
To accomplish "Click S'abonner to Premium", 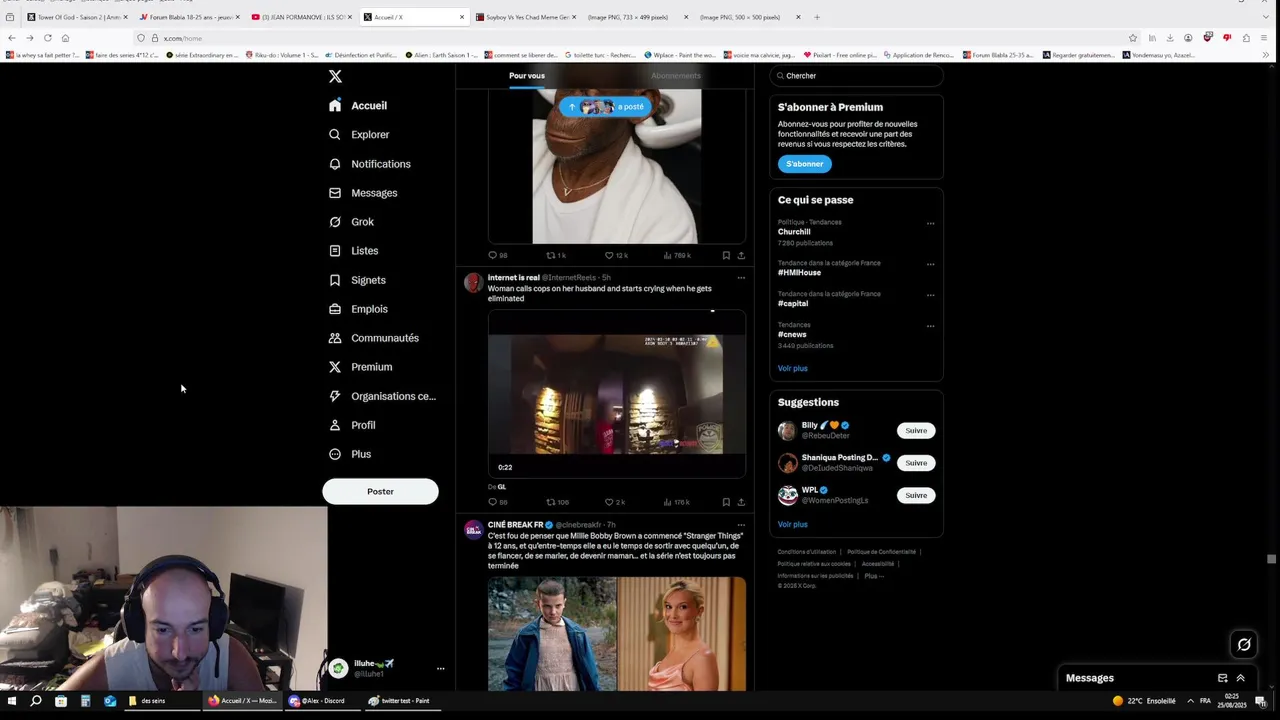I will (x=804, y=164).
